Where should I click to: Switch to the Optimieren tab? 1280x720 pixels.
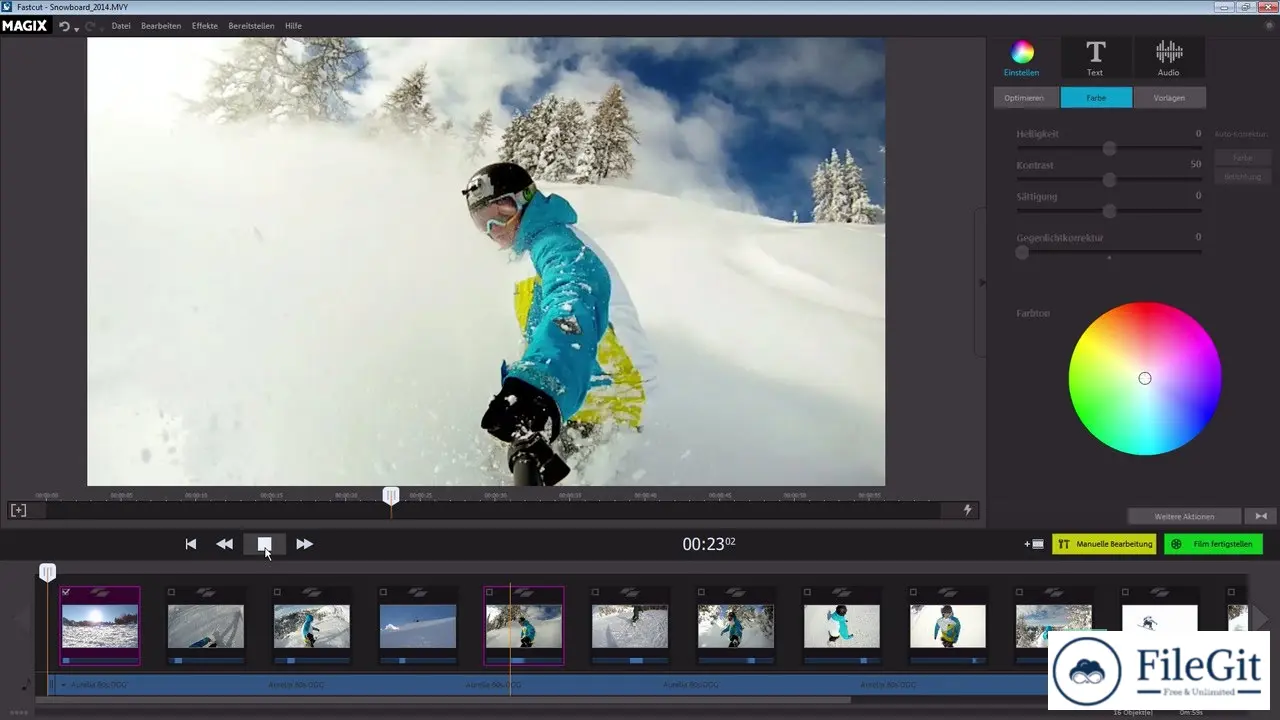[1024, 98]
